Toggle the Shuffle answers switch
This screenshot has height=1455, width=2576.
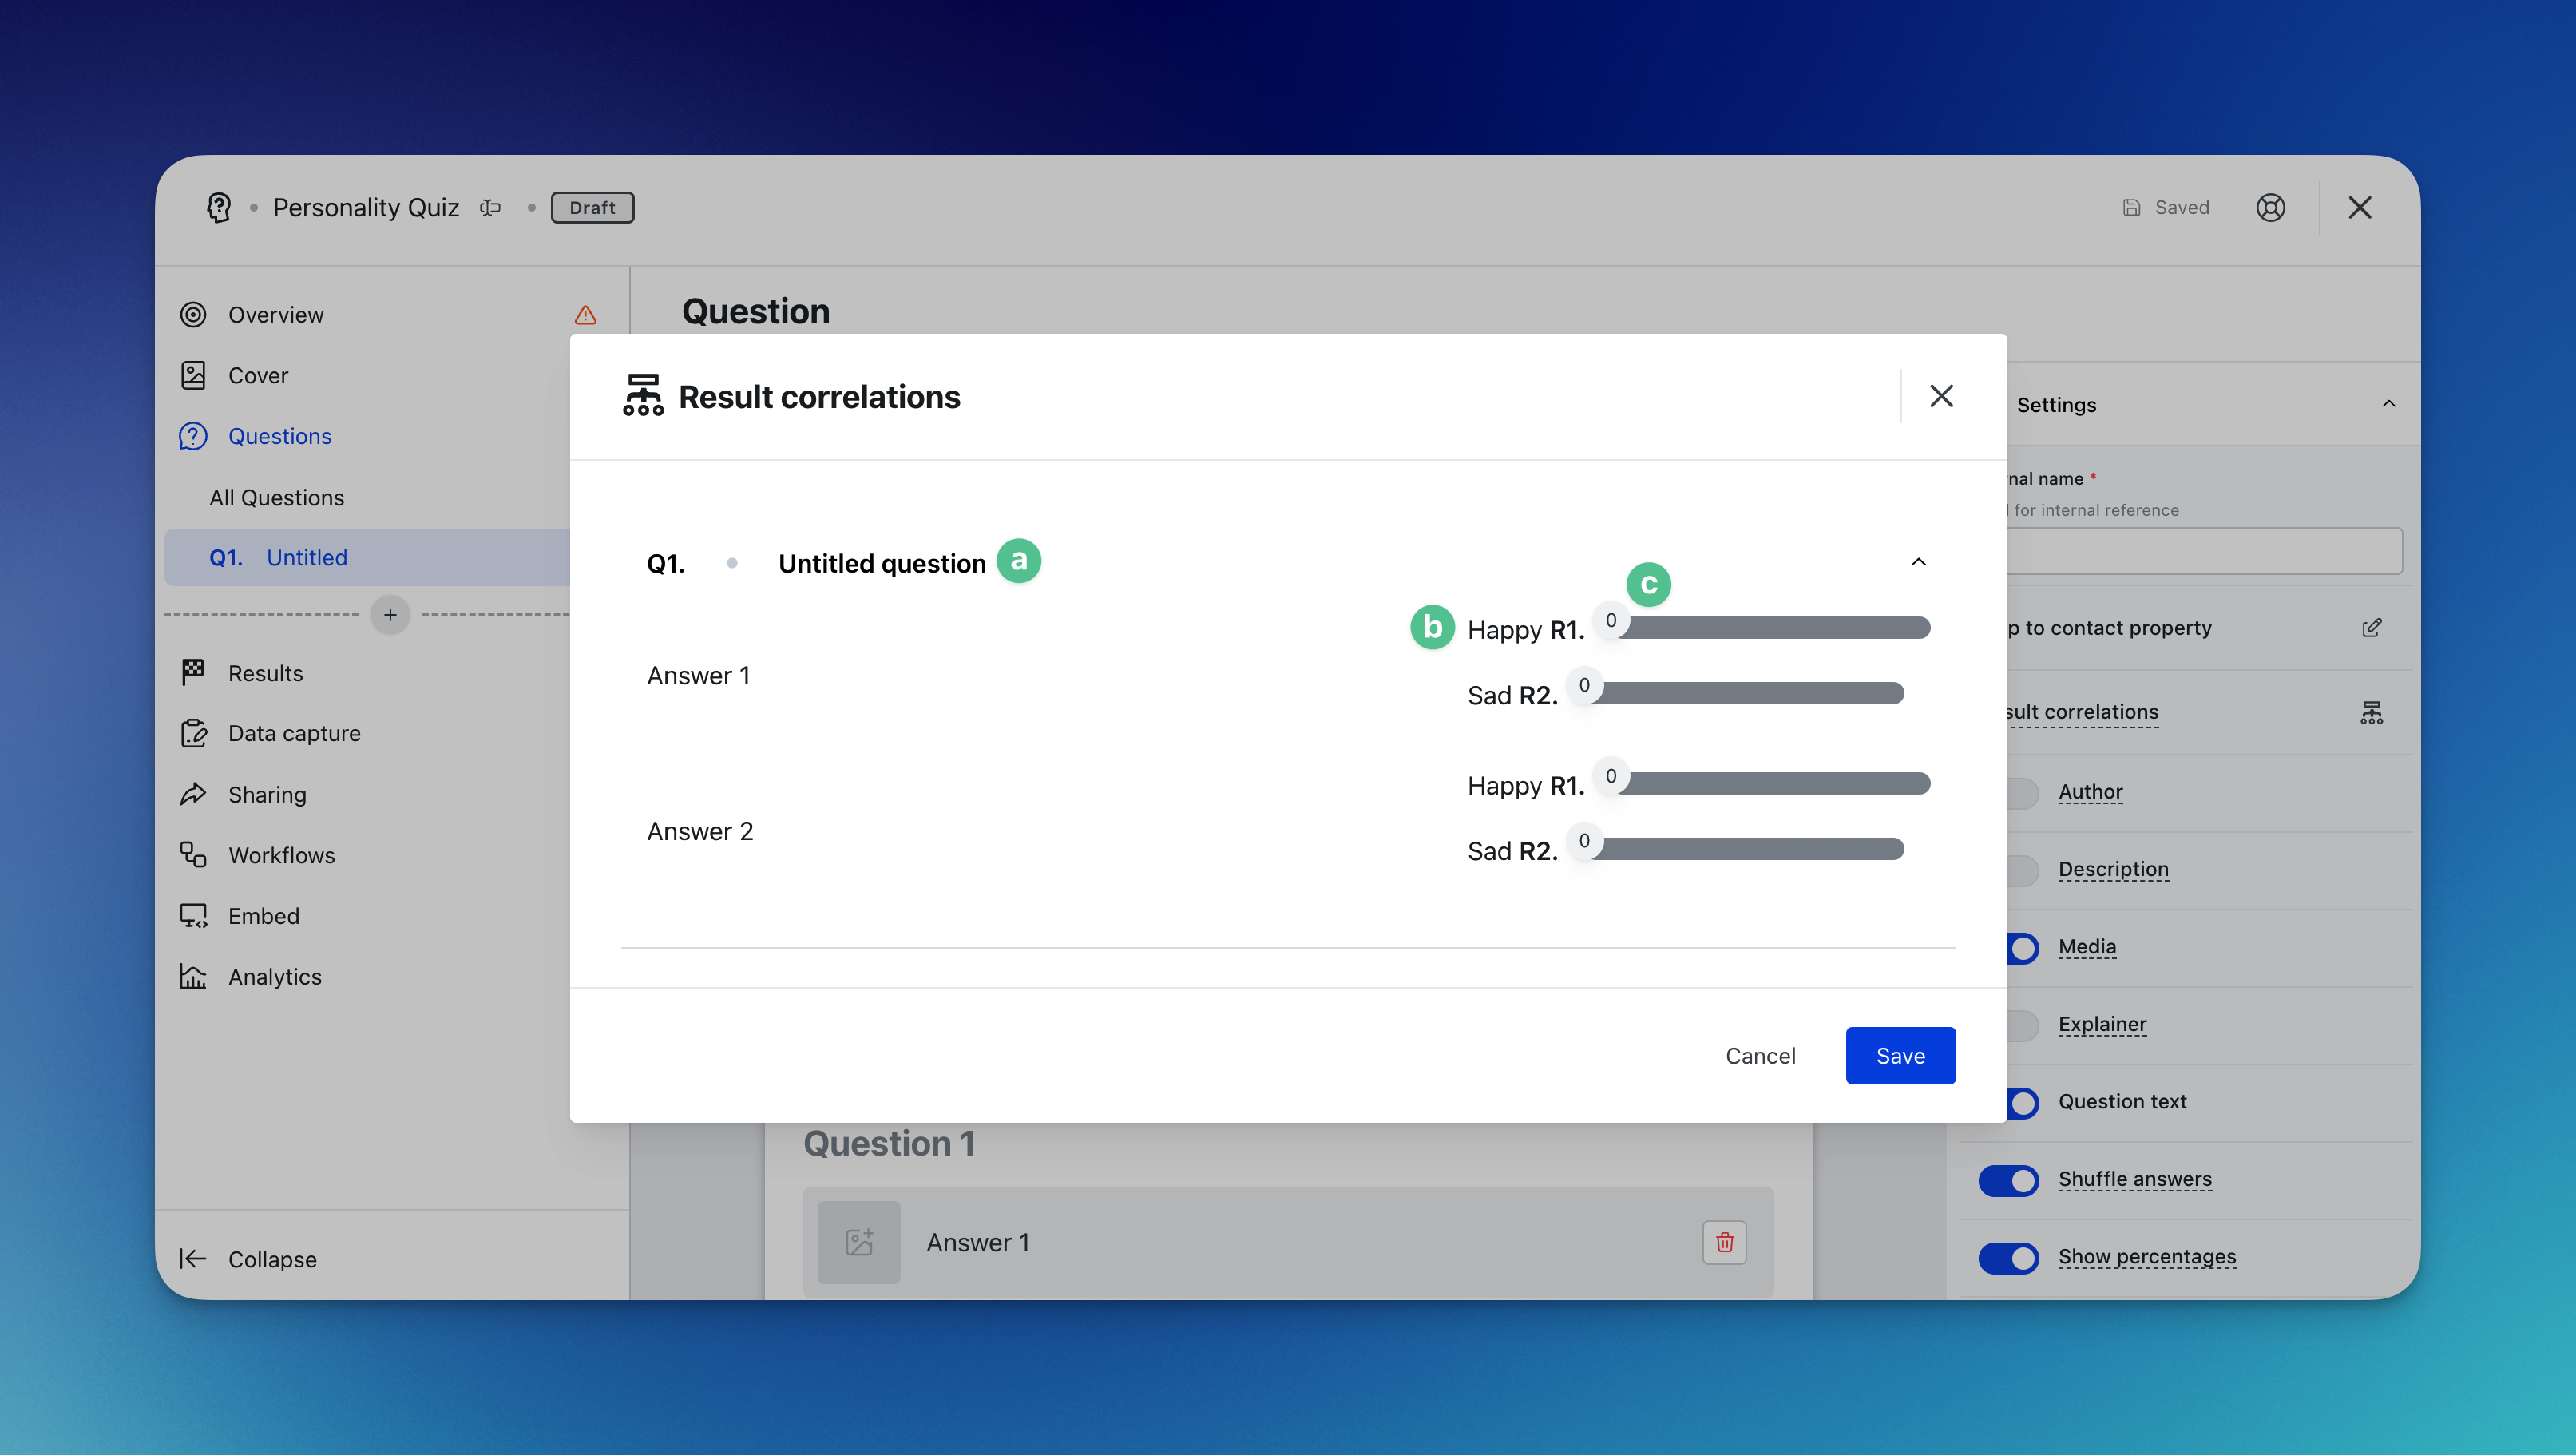click(x=2008, y=1180)
